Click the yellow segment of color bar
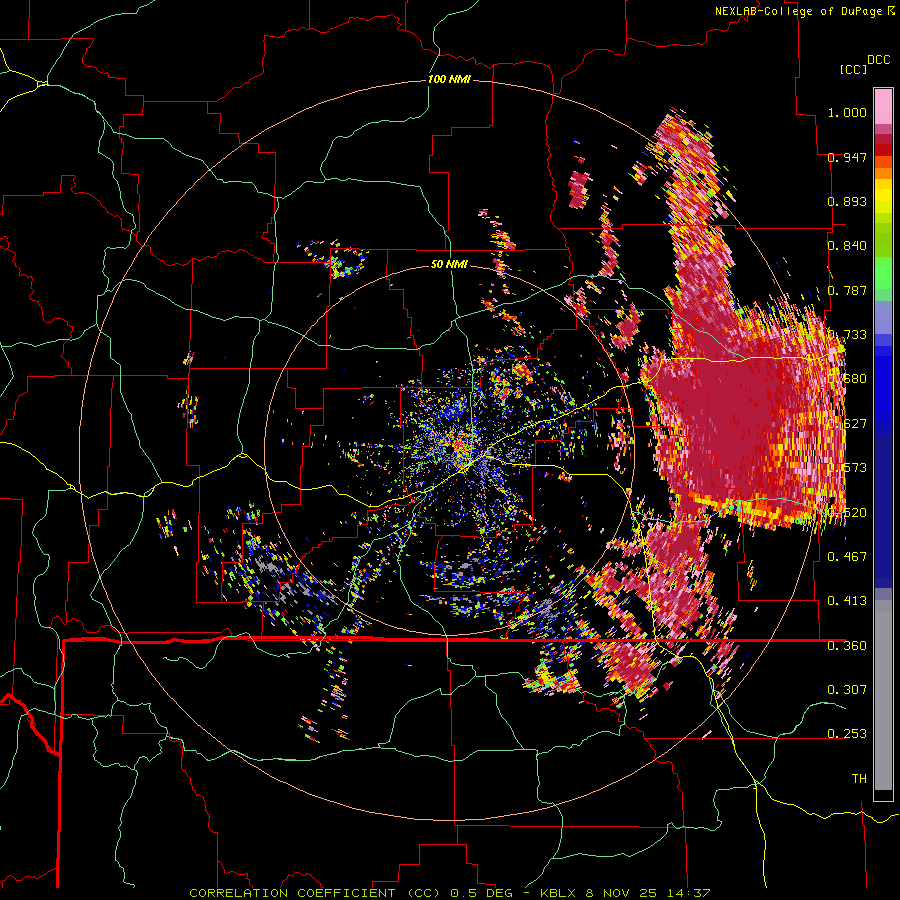The height and width of the screenshot is (900, 900). pyautogui.click(x=883, y=197)
